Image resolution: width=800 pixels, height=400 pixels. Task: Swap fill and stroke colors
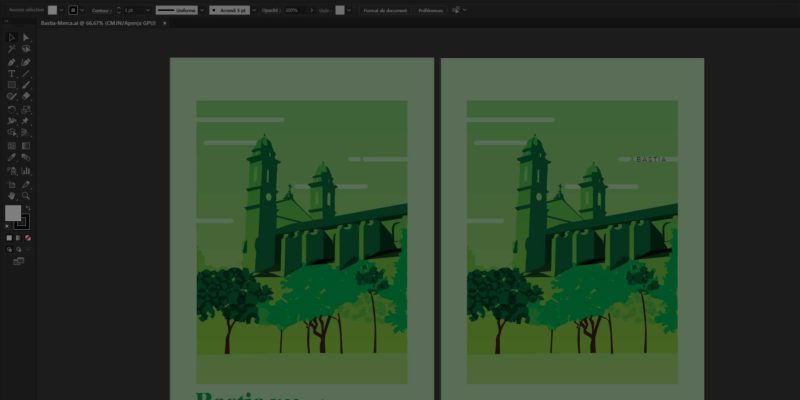click(27, 207)
